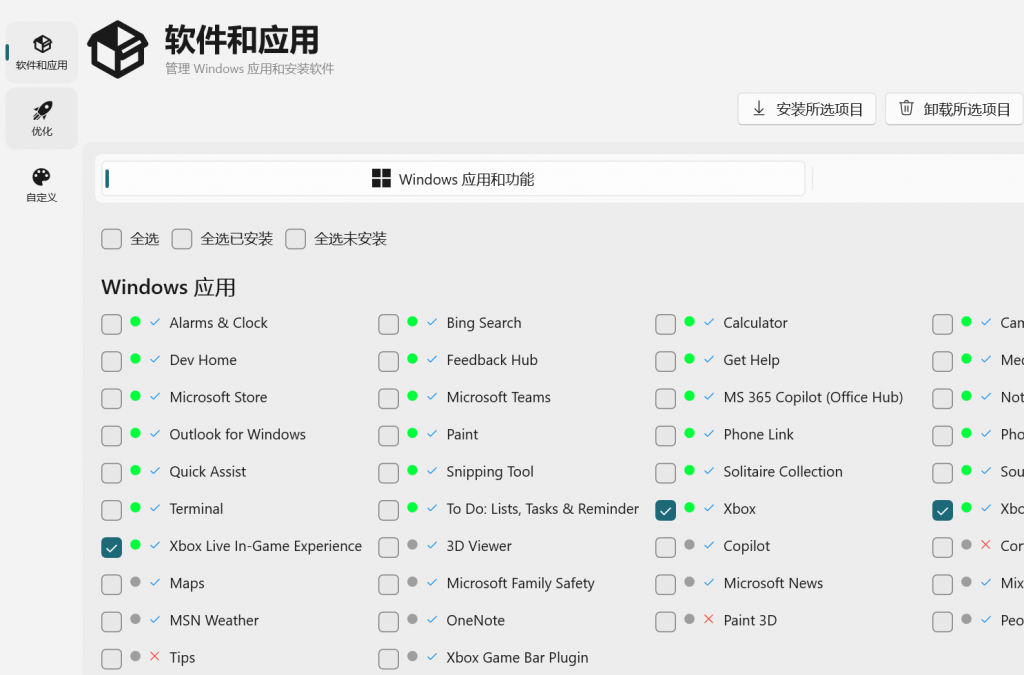Click the Microsoft Store app name
Screen dimensions: 1024x675
(x=218, y=397)
